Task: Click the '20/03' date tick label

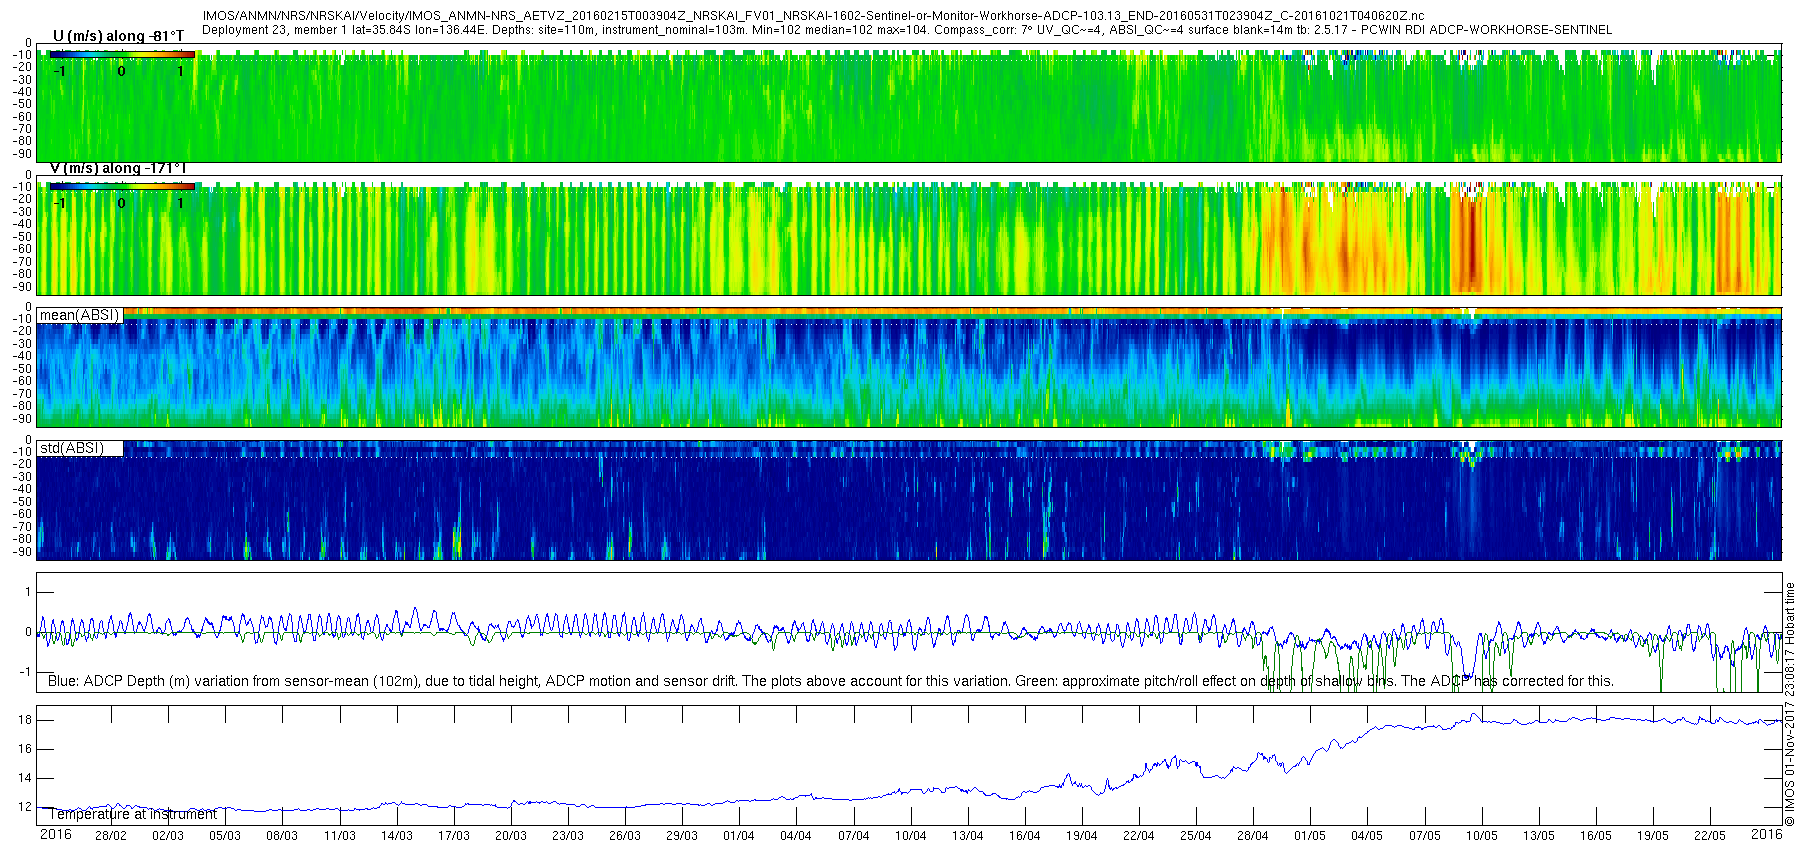Action: pyautogui.click(x=511, y=836)
